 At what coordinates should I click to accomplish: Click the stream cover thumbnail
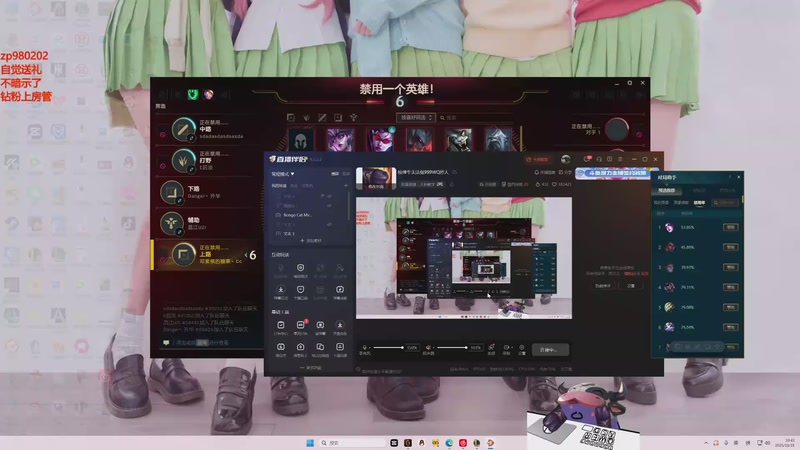(x=376, y=178)
